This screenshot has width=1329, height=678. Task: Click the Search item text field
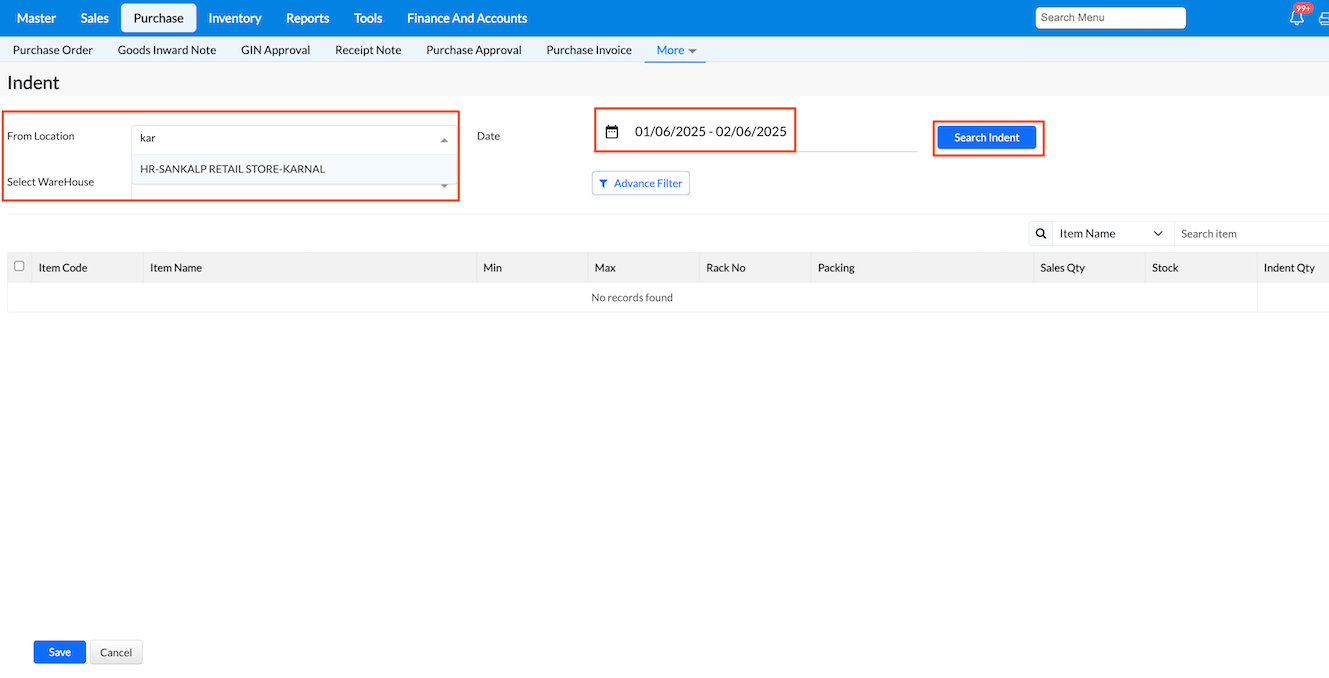pos(1250,234)
